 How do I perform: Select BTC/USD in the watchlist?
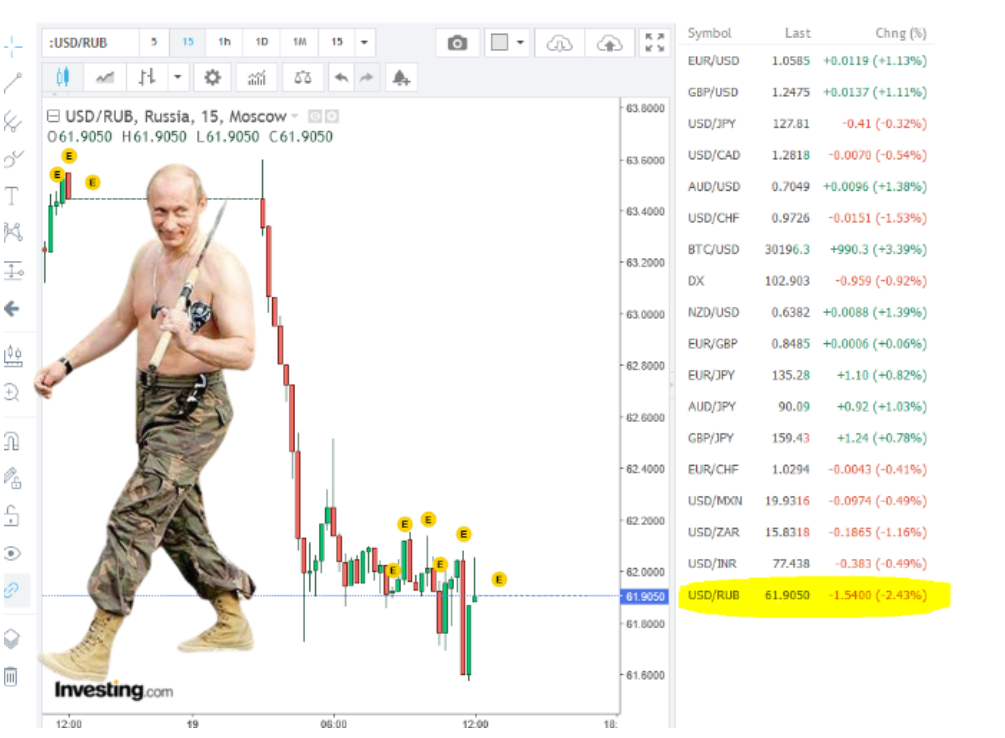click(807, 249)
